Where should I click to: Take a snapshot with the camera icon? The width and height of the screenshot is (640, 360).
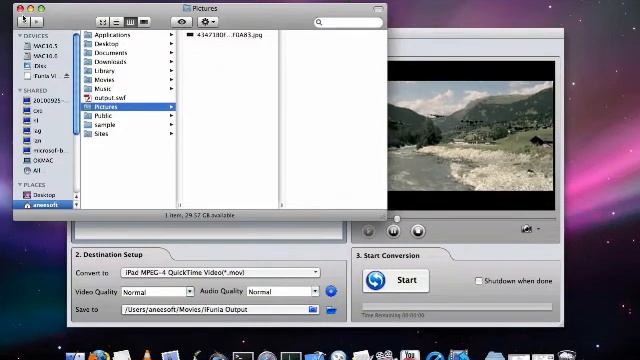(527, 229)
